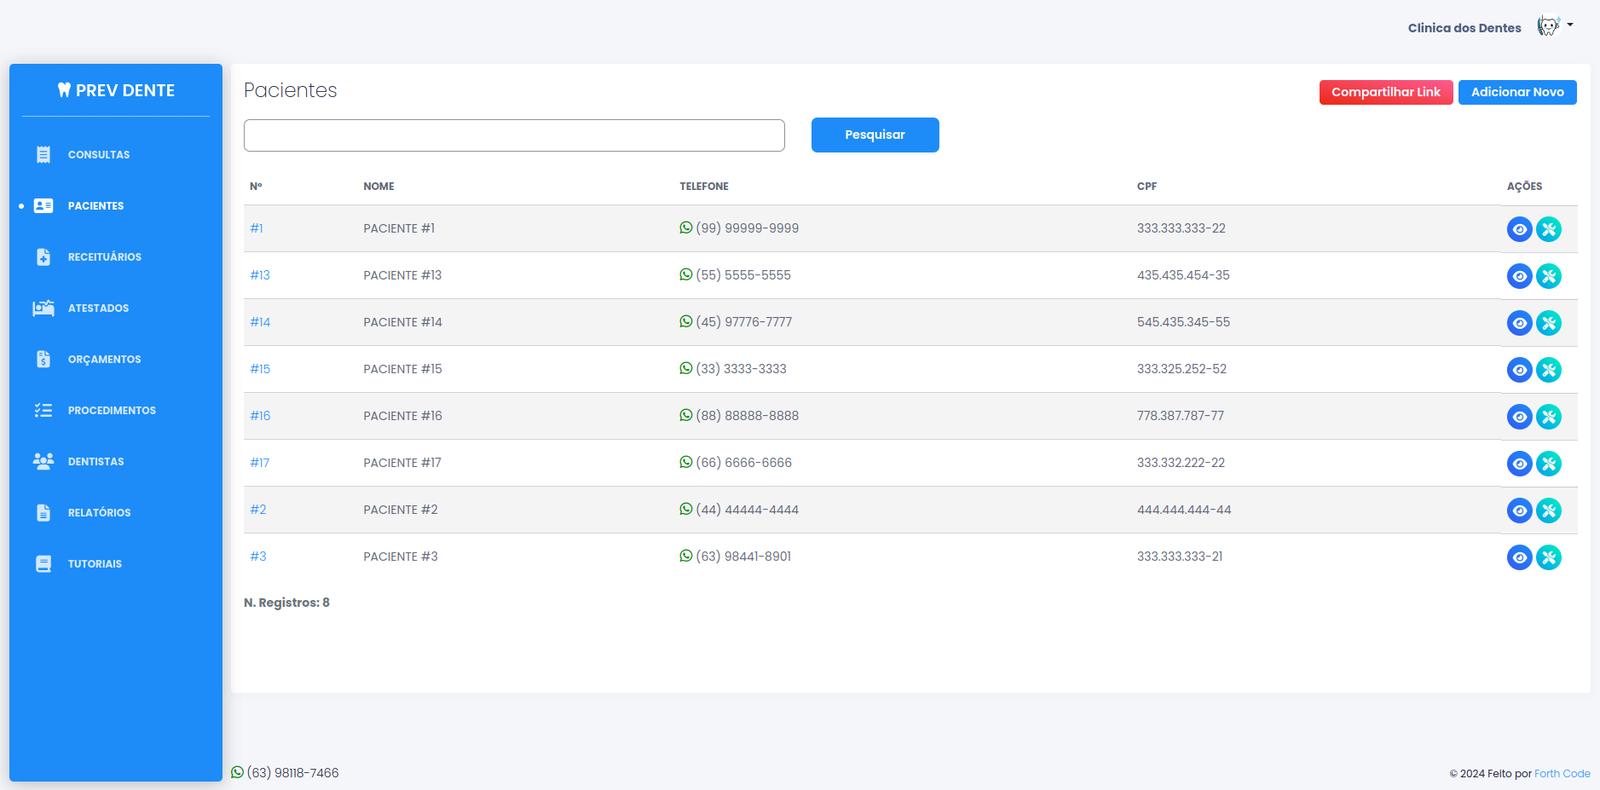Image resolution: width=1600 pixels, height=790 pixels.
Task: Select Dentistas in the sidebar
Action: coord(96,462)
